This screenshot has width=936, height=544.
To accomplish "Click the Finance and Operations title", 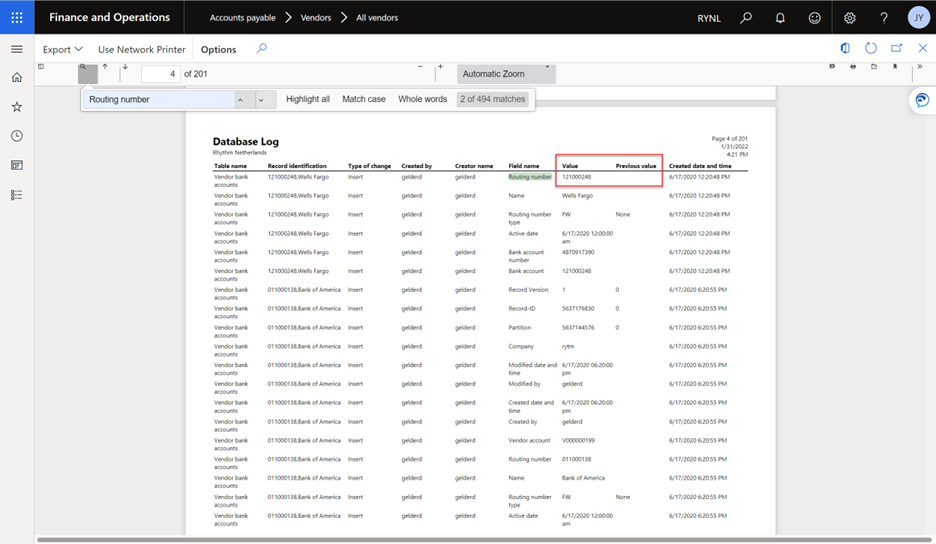I will 109,17.
